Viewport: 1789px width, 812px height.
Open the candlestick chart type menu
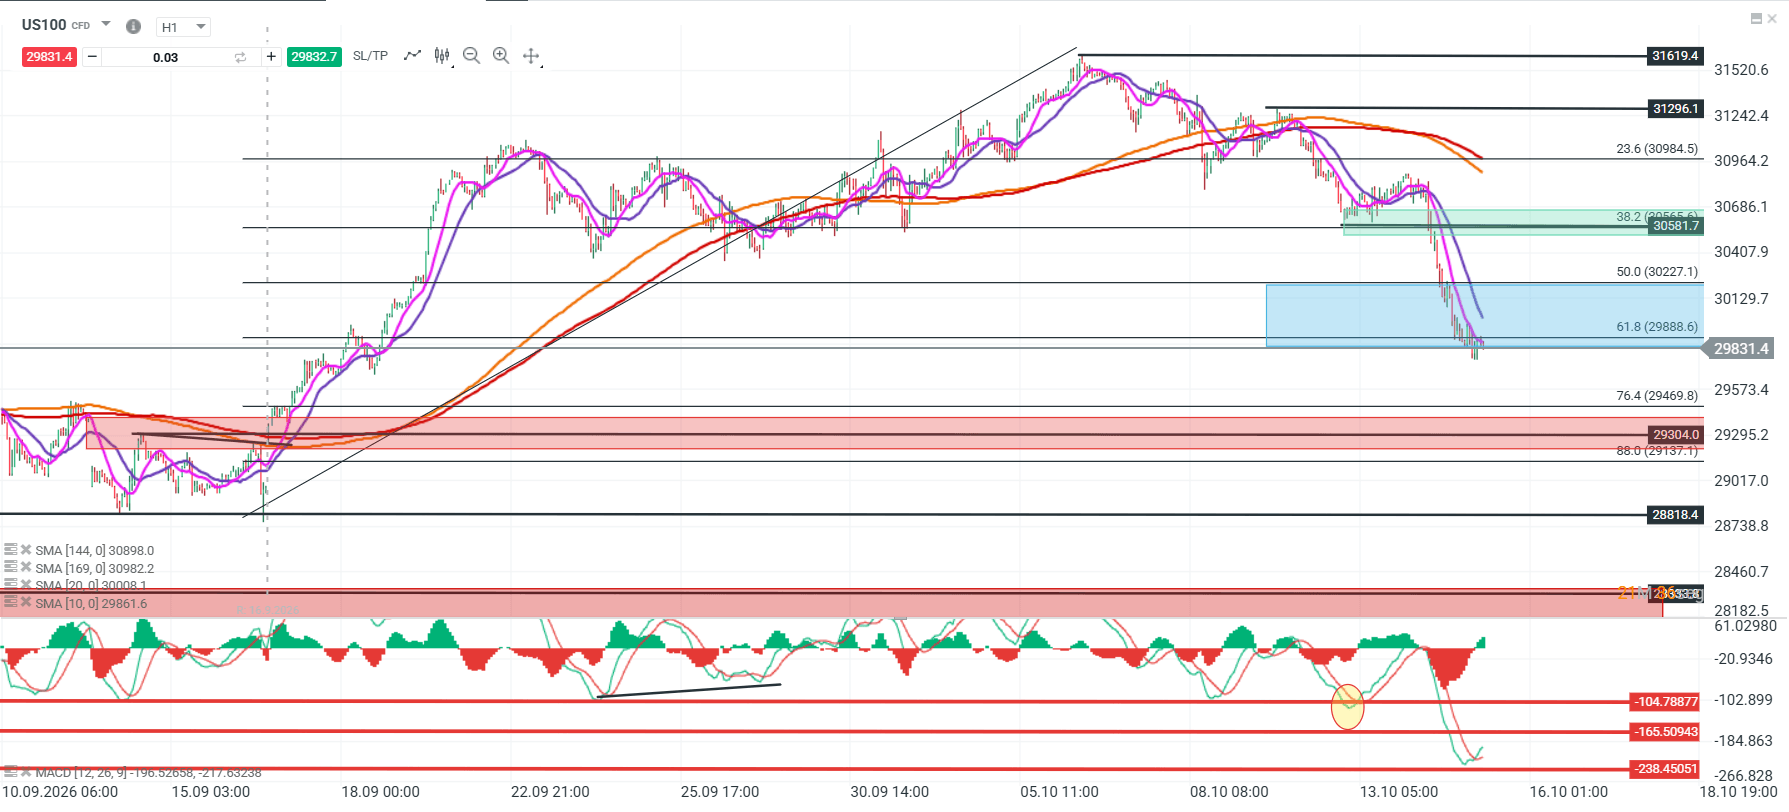click(x=442, y=56)
